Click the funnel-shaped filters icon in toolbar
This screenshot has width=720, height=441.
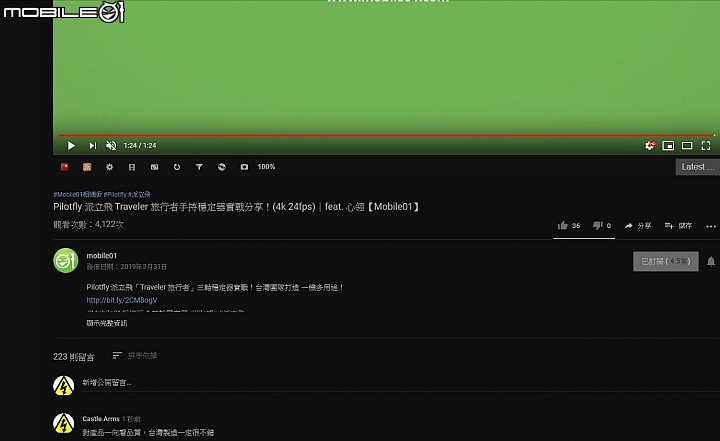click(x=199, y=167)
